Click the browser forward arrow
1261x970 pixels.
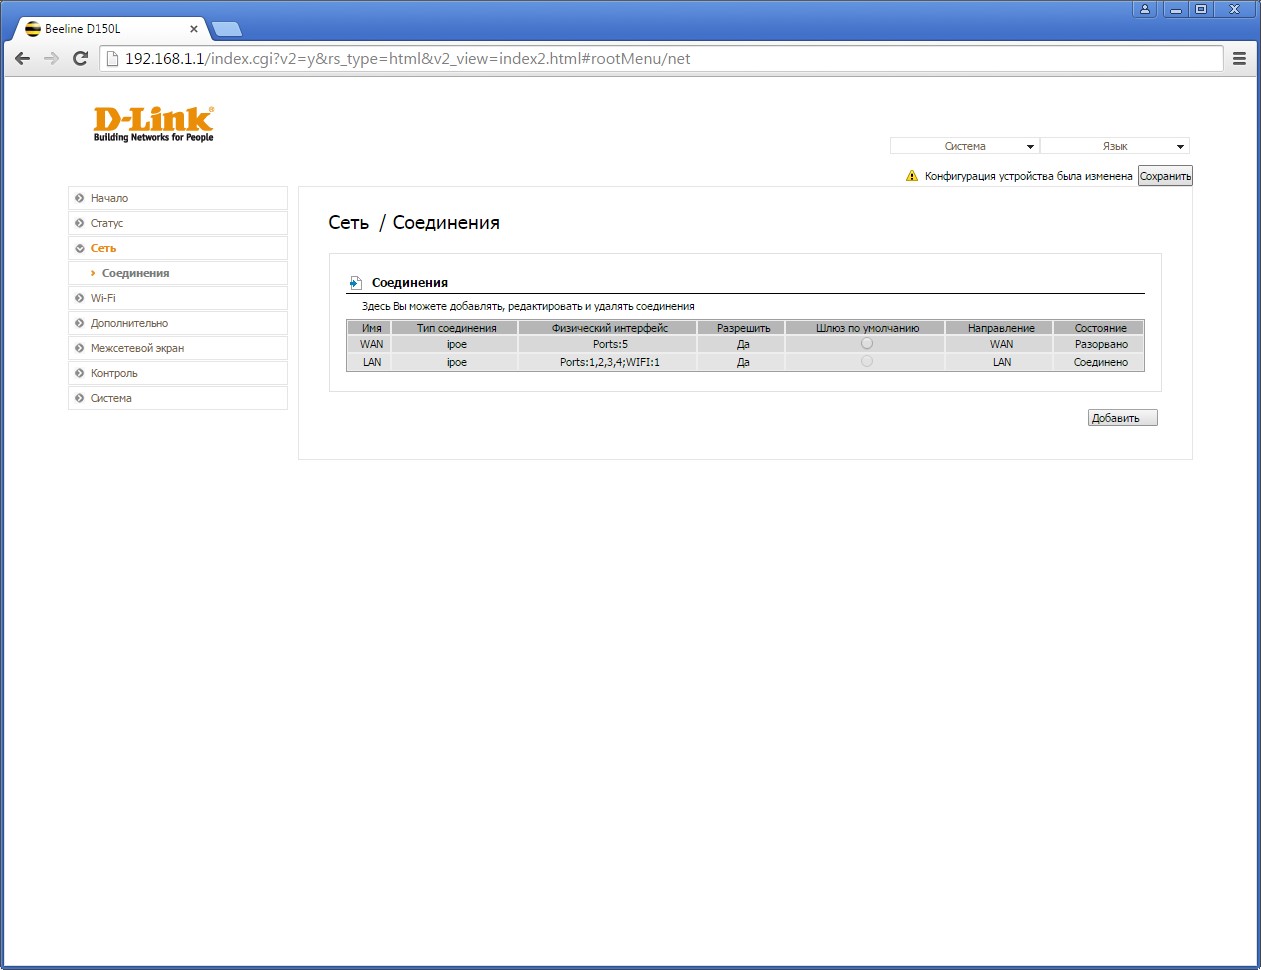click(x=52, y=59)
